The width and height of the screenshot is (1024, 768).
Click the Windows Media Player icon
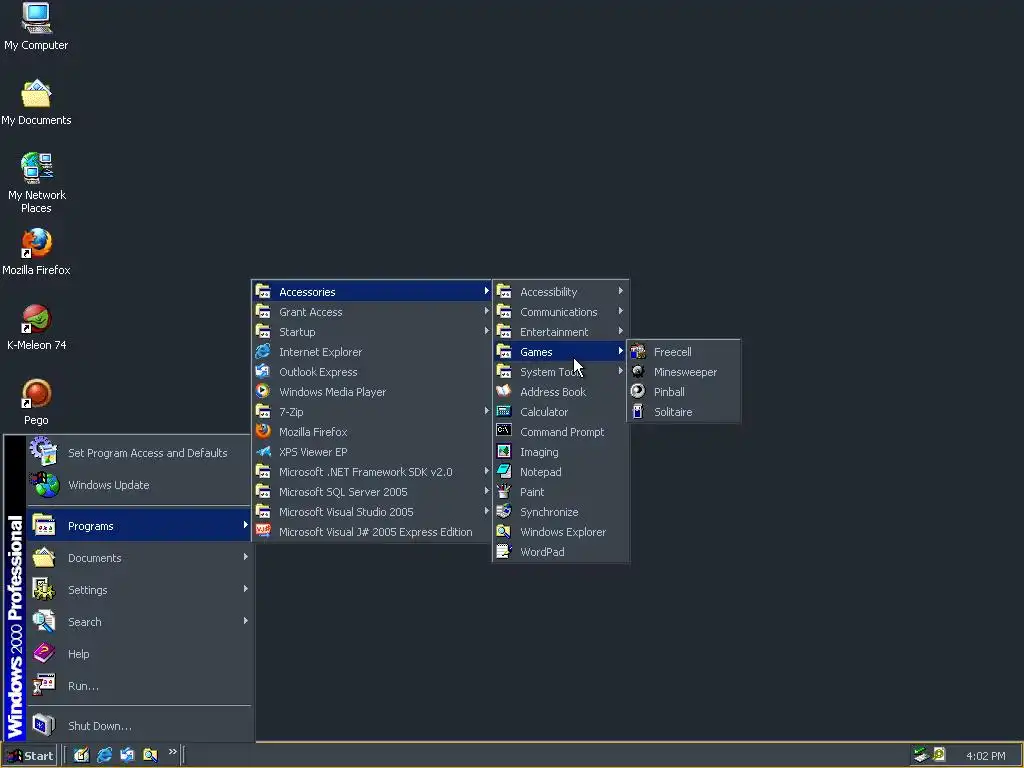click(263, 391)
